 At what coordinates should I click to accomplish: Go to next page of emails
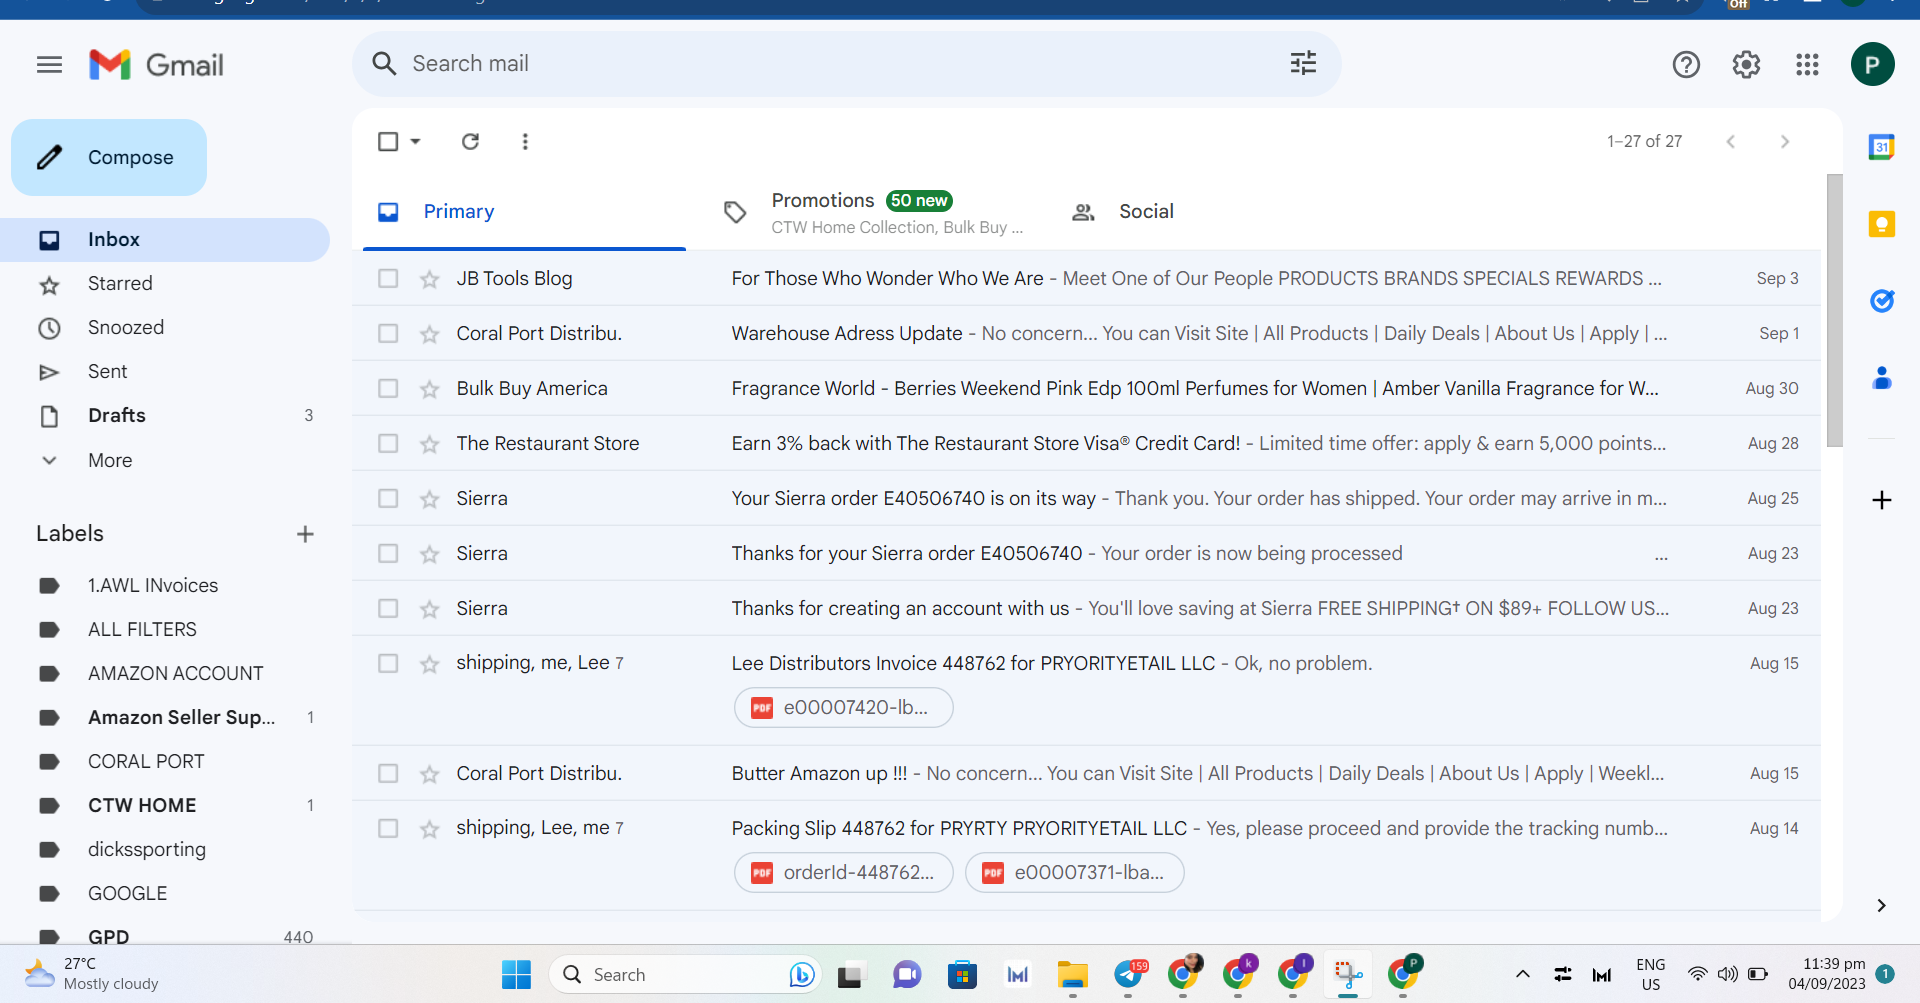(1785, 142)
